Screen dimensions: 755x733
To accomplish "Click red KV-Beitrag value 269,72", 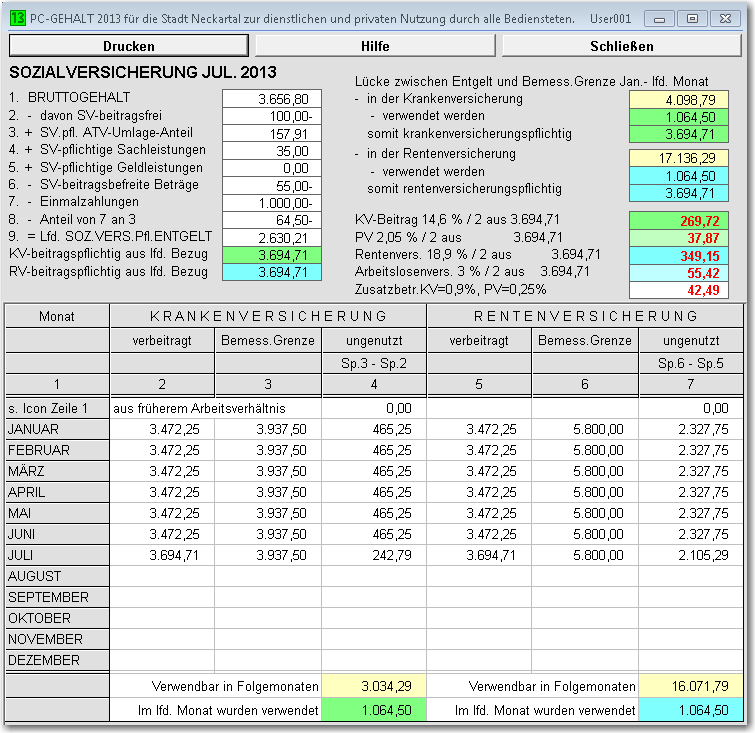I will coord(678,221).
